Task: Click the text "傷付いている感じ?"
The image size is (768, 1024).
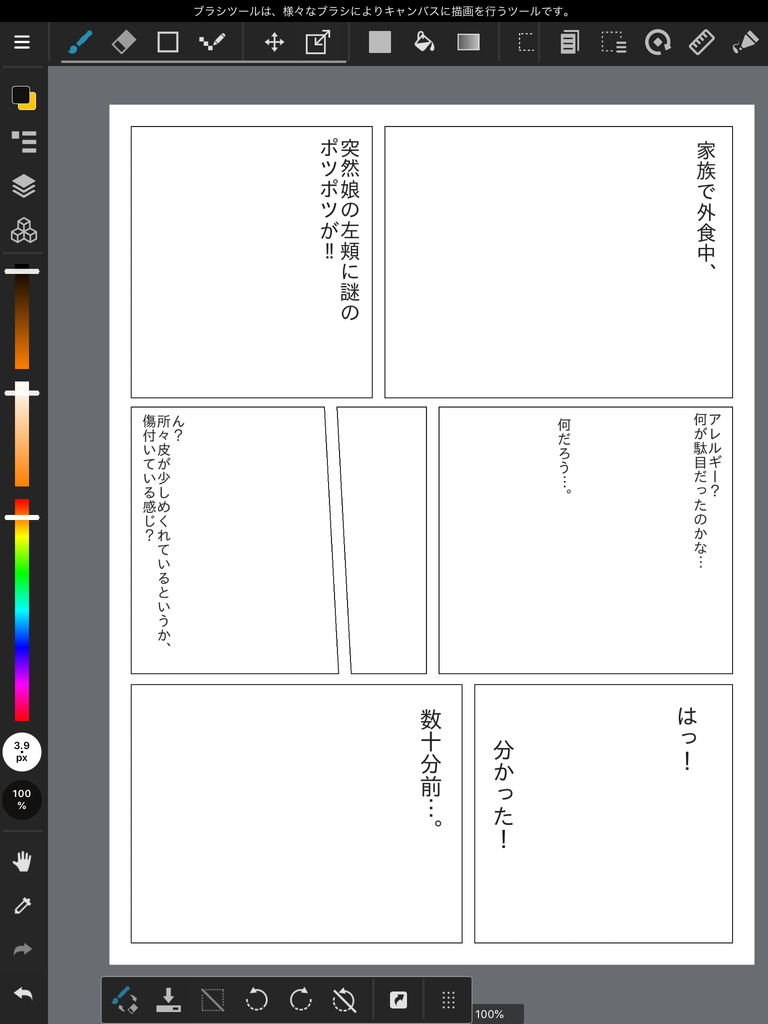Action: click(x=149, y=479)
